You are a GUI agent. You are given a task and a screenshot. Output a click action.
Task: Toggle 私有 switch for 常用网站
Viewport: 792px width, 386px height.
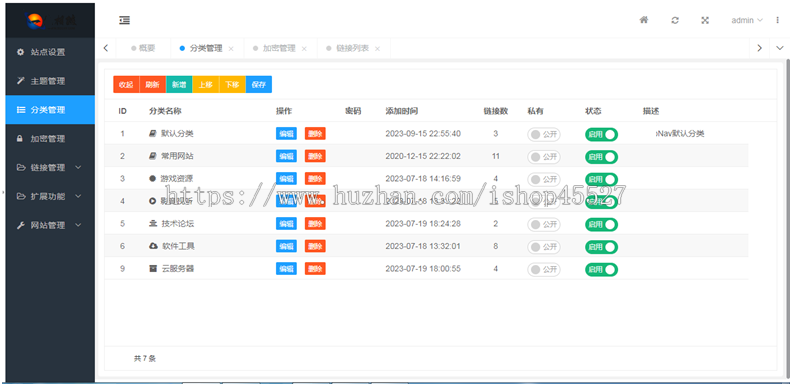coord(543,157)
